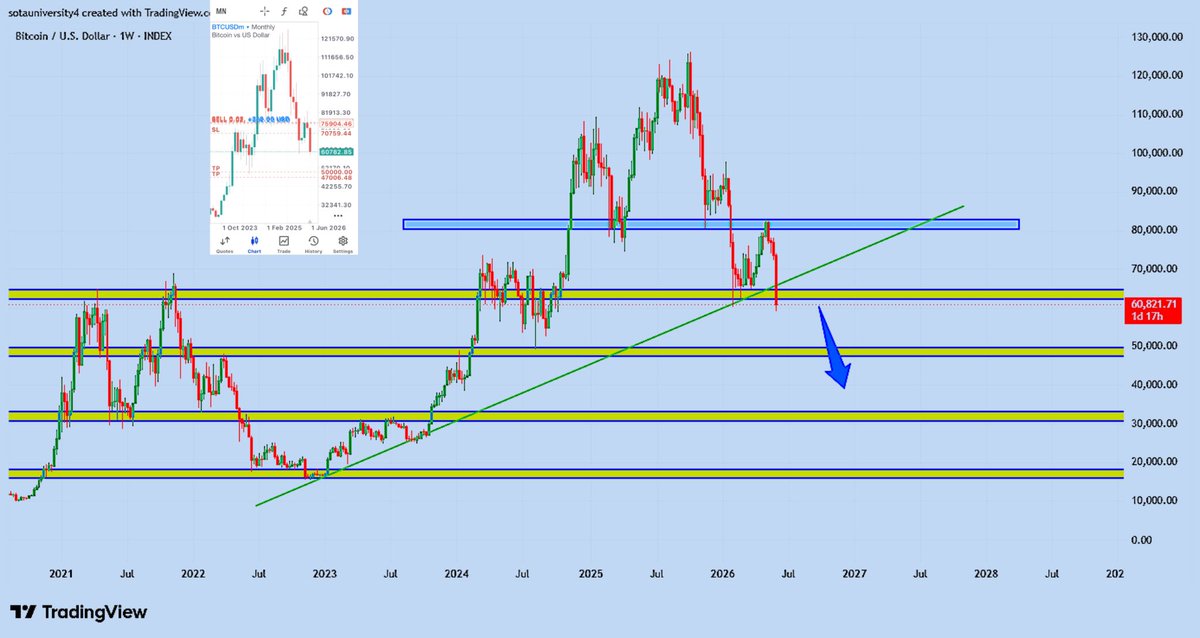Activate the crosshair tool in inset chart

[x=265, y=11]
